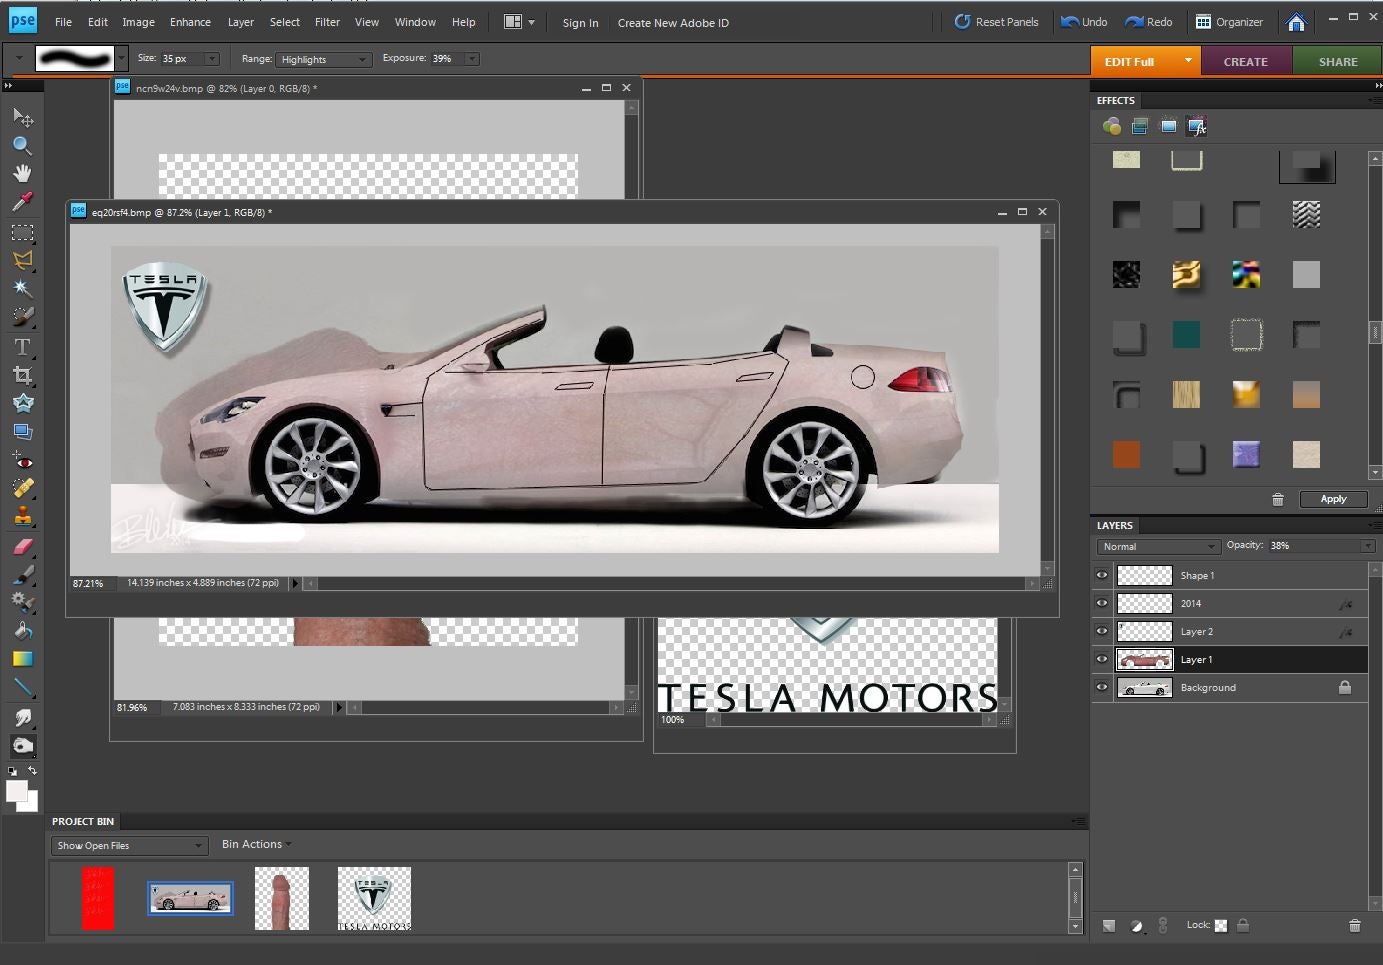This screenshot has height=965, width=1383.
Task: Toggle lock all in Layers panel
Action: [1243, 925]
